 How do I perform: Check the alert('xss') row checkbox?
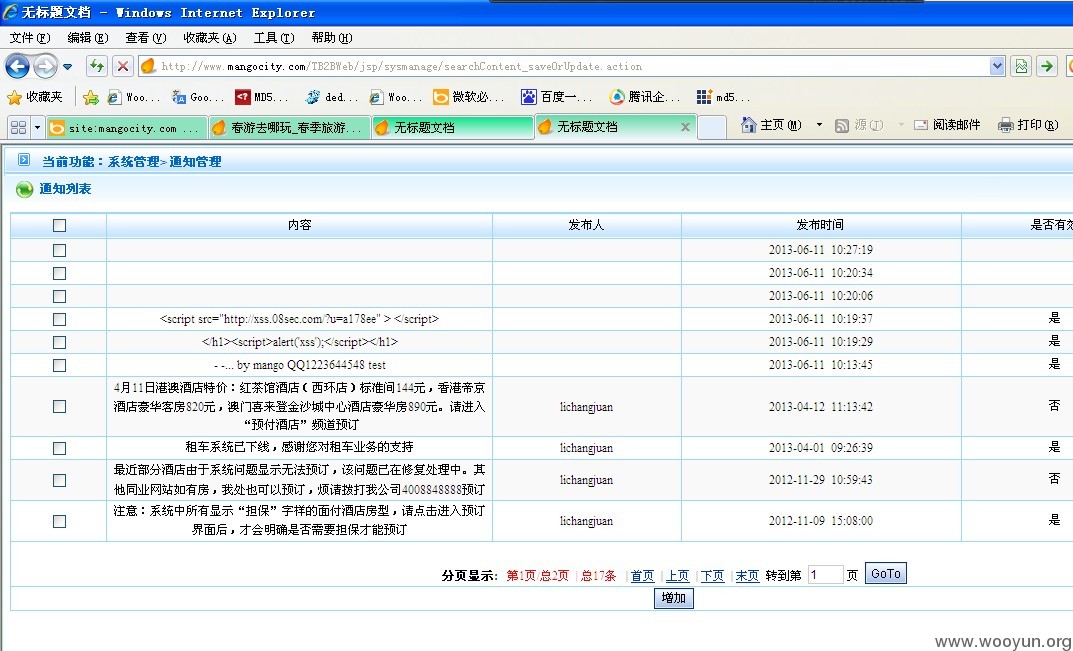(60, 342)
